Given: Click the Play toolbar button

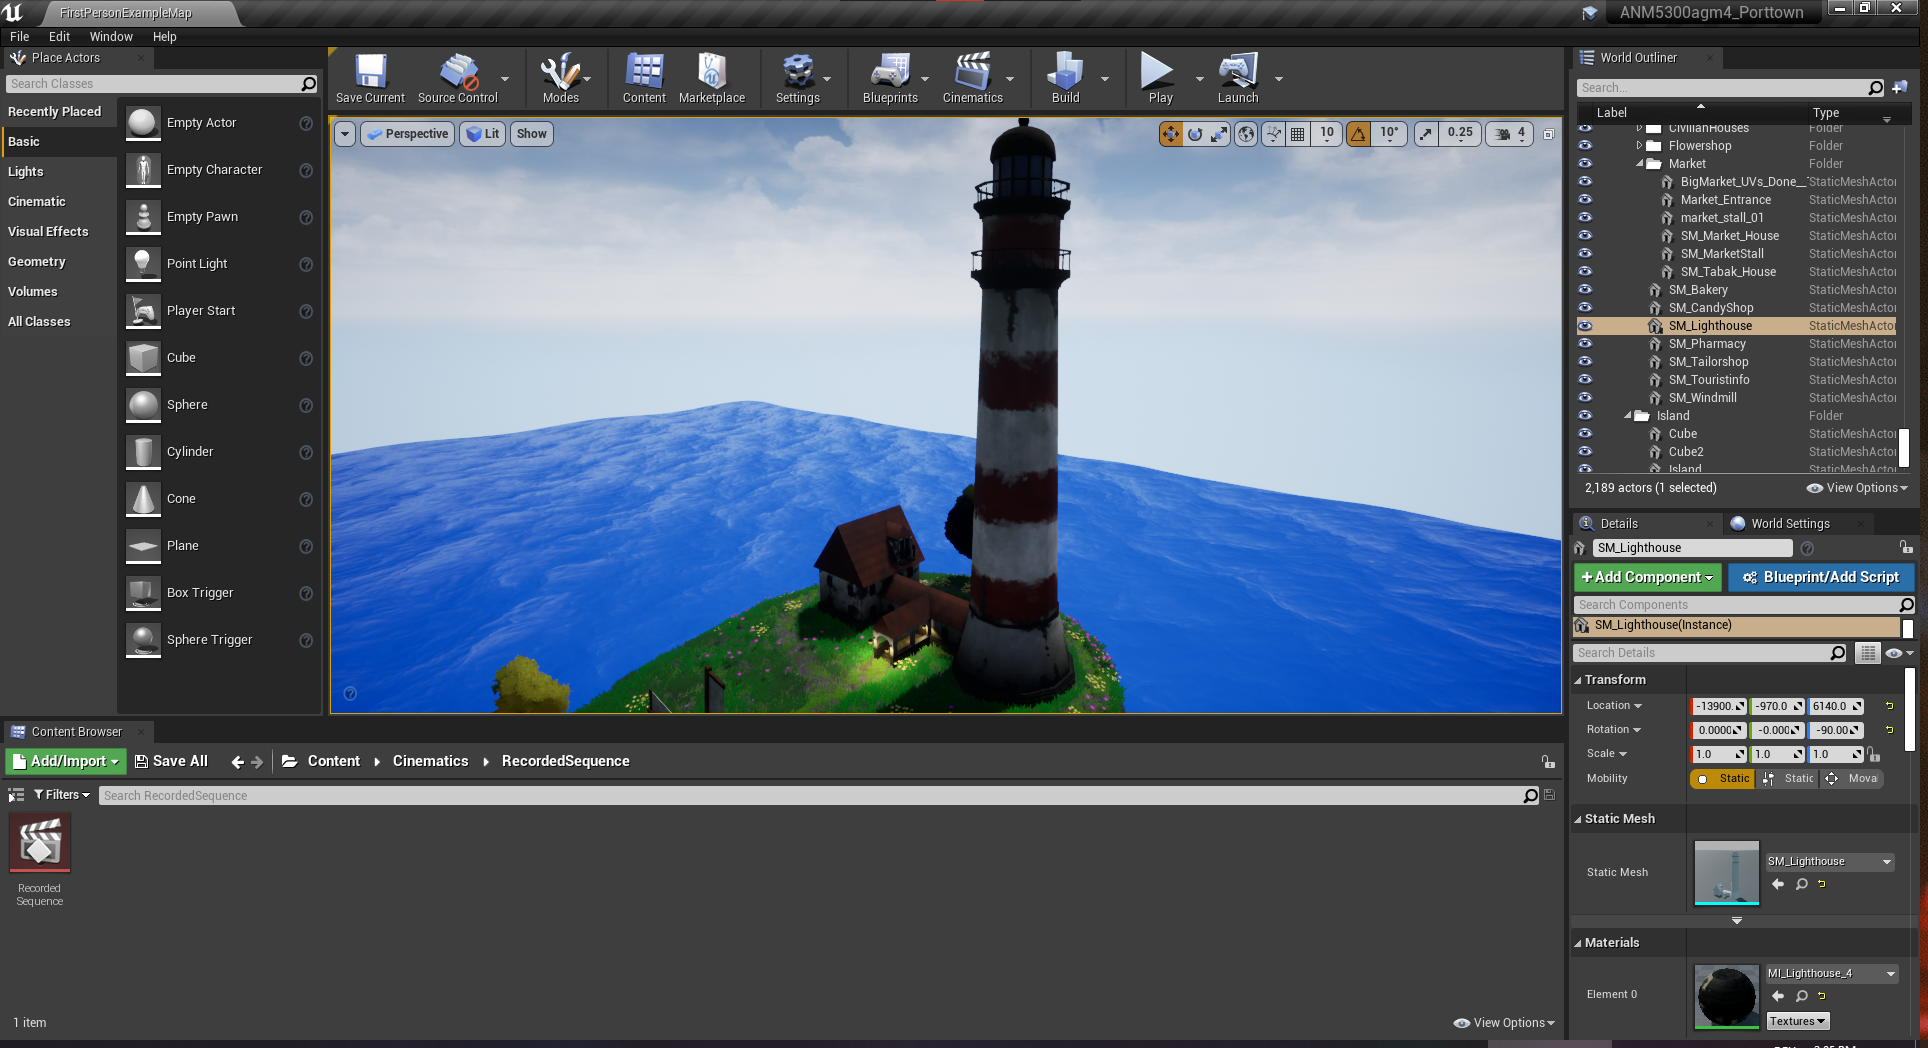Looking at the screenshot, I should (1159, 78).
